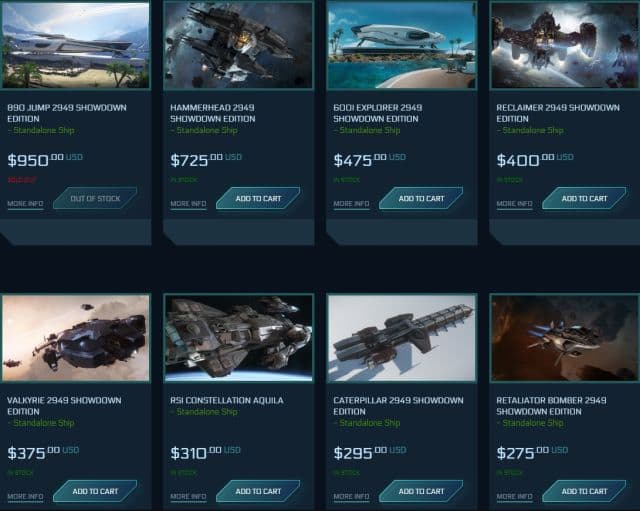
Task: Open More Info for Reclaimer
Action: tap(514, 204)
